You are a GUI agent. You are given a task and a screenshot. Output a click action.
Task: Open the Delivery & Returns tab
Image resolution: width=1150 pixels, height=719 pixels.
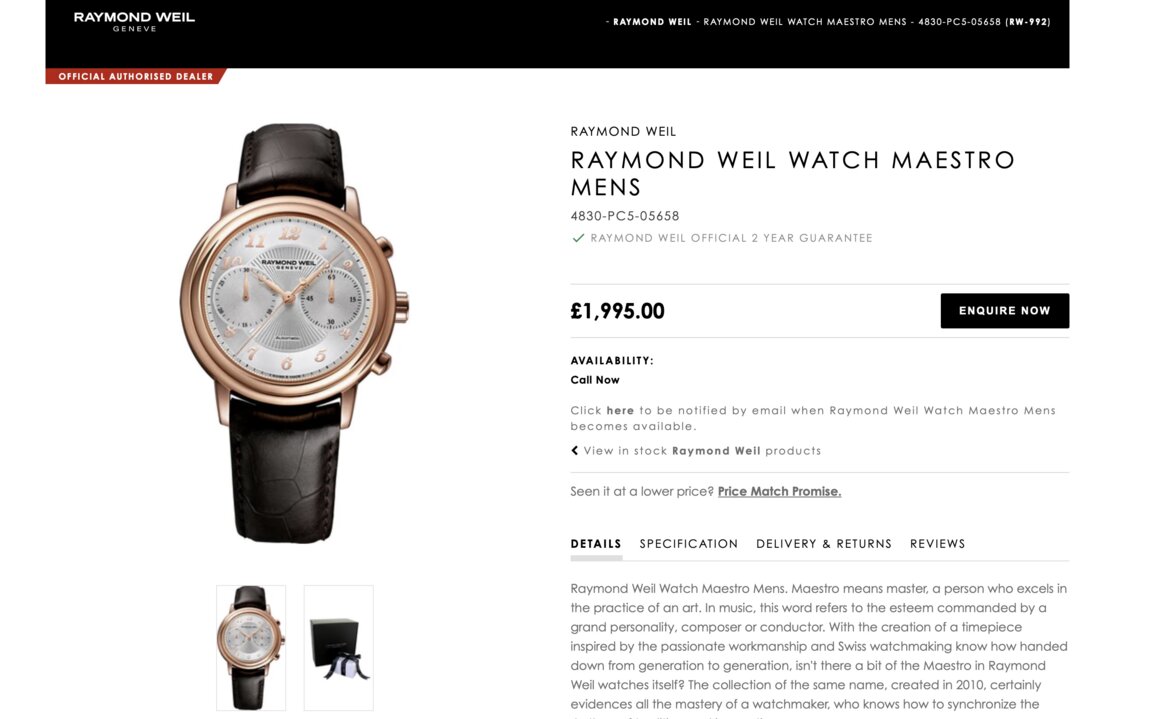(x=824, y=544)
